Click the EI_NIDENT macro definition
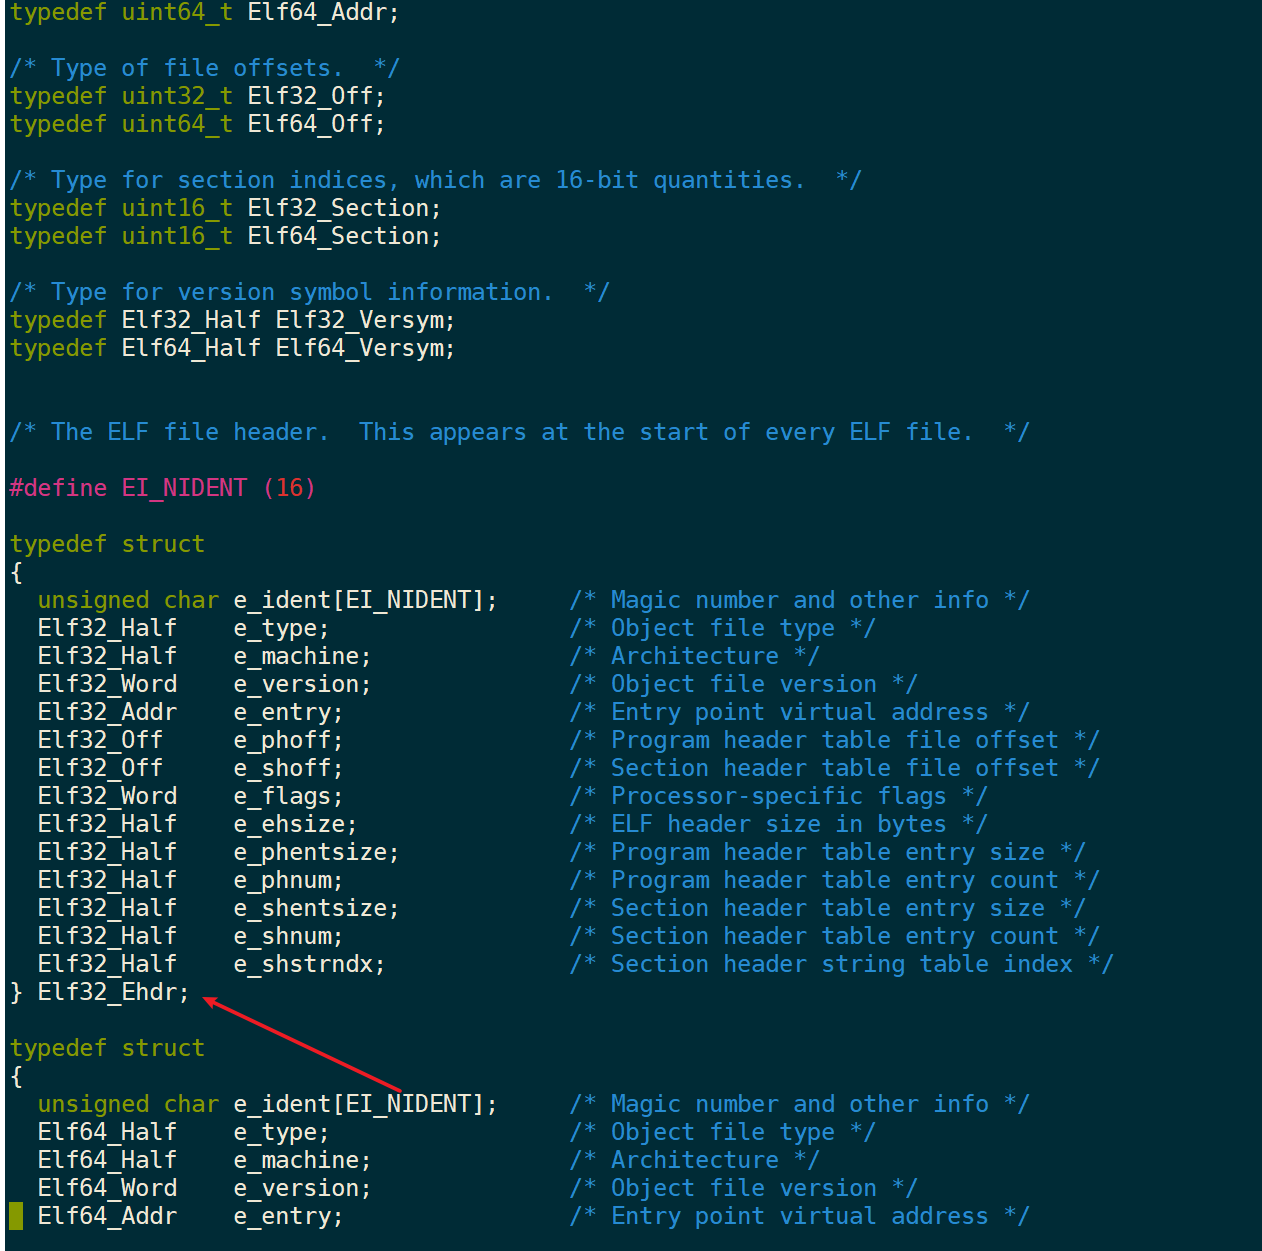 (184, 488)
